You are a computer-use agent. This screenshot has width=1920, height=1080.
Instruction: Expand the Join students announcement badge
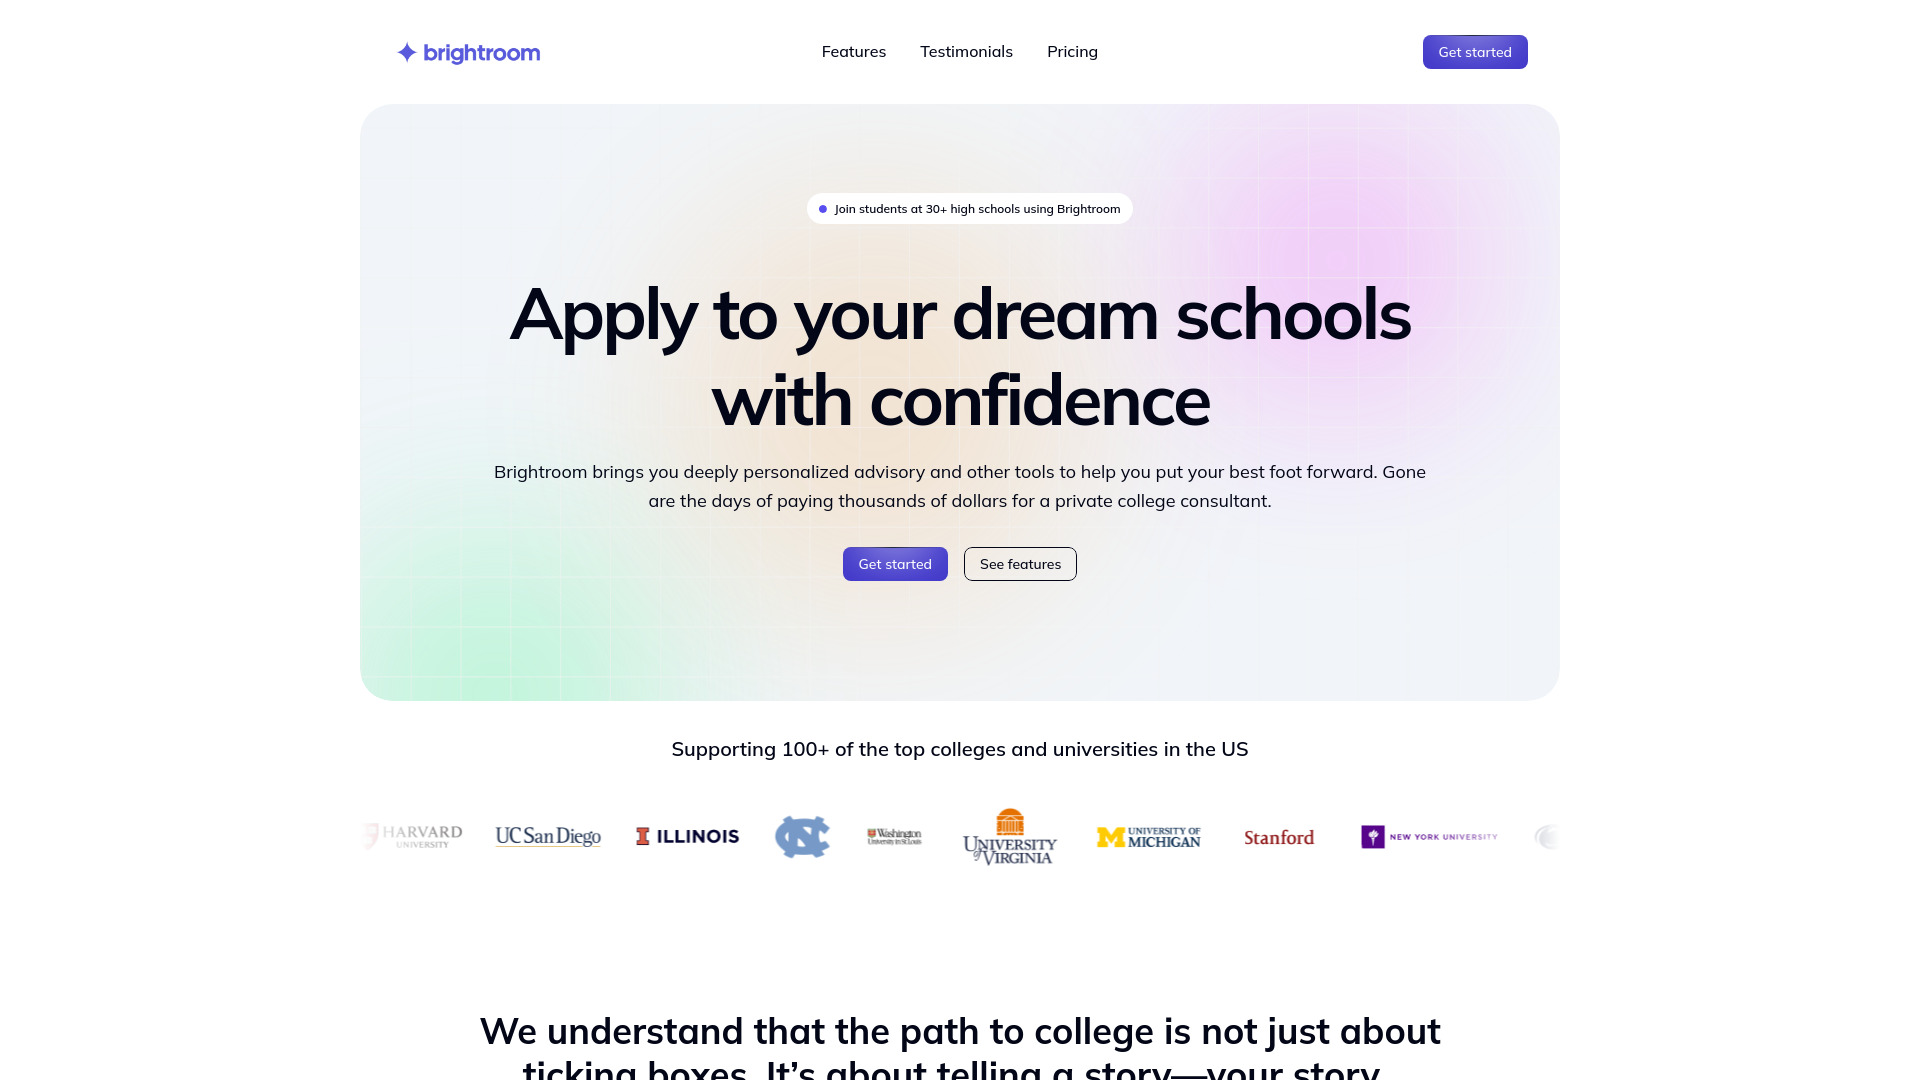coord(969,208)
